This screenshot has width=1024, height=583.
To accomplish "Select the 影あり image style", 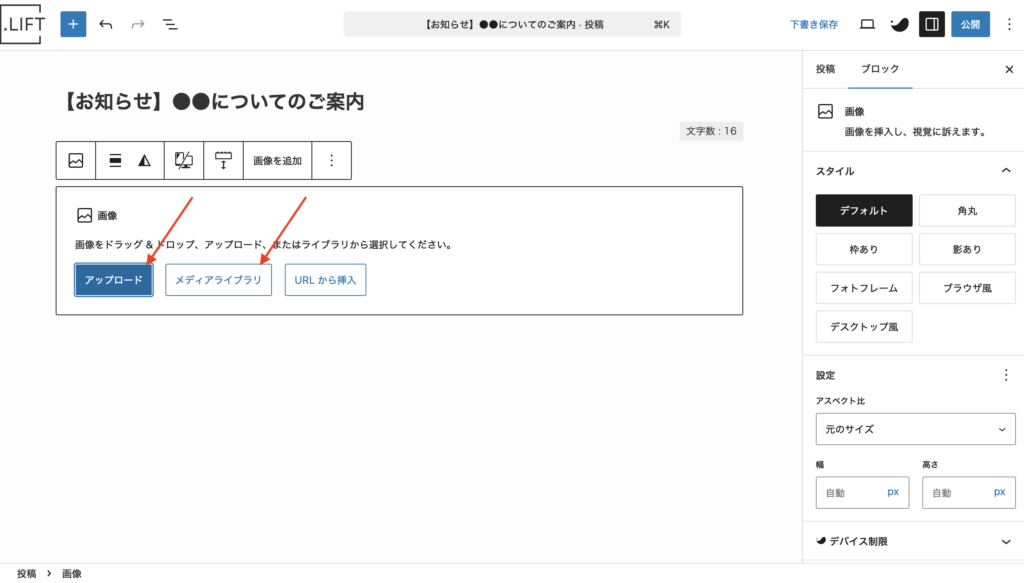I will 967,249.
